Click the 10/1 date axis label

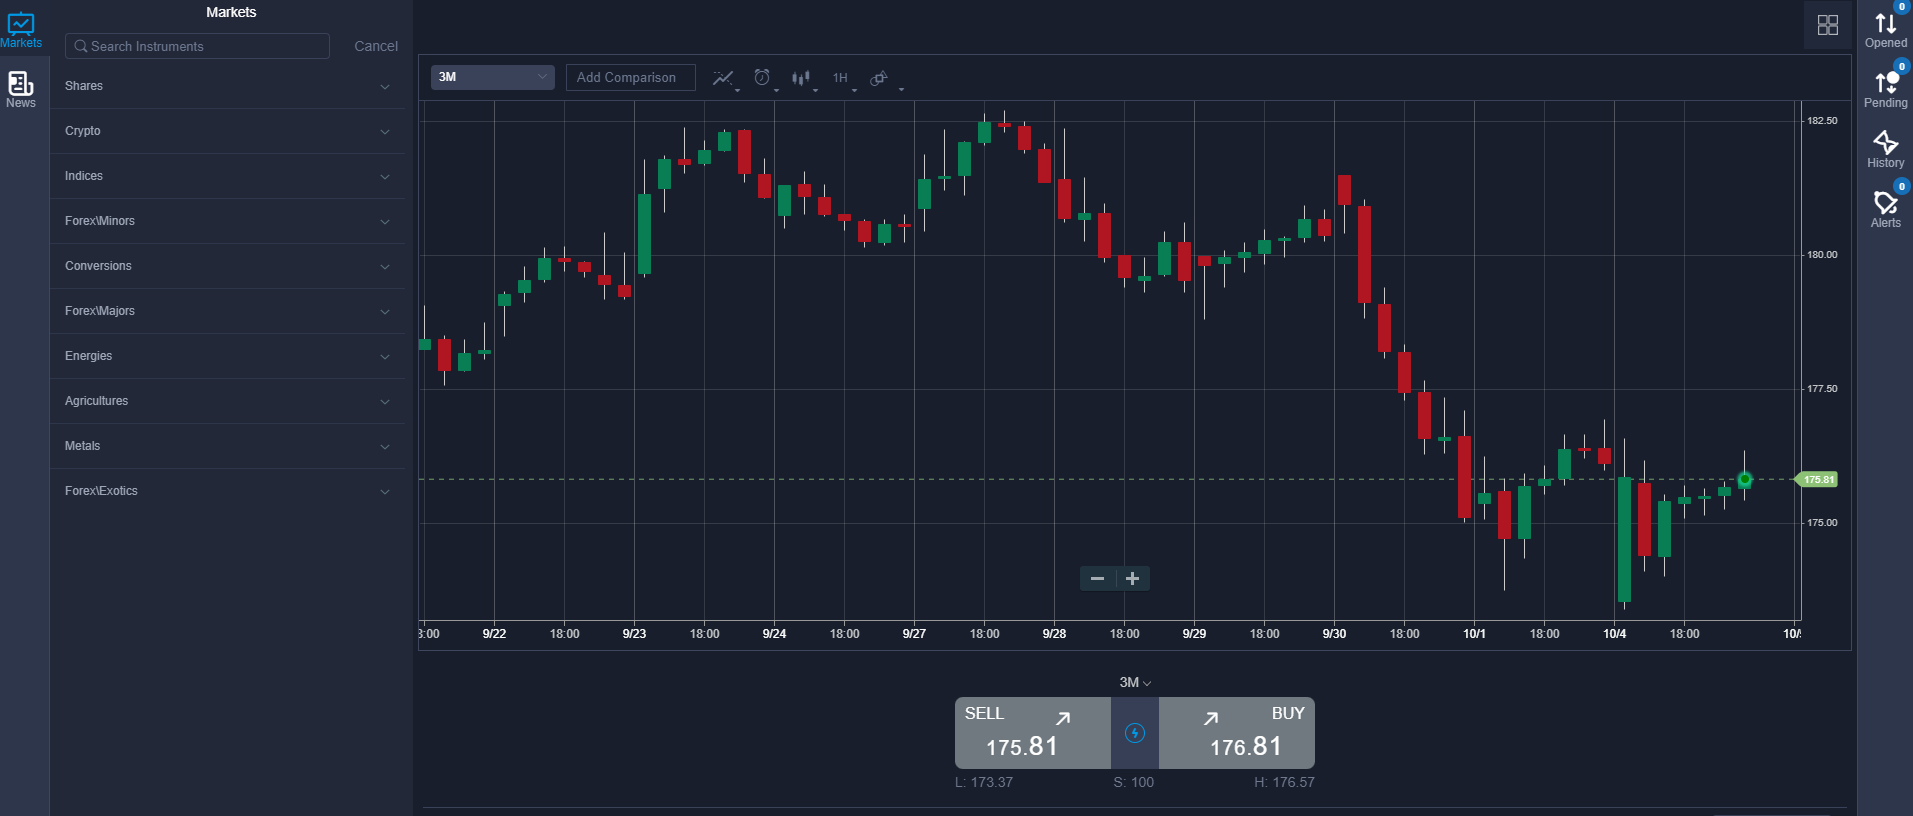[1474, 634]
